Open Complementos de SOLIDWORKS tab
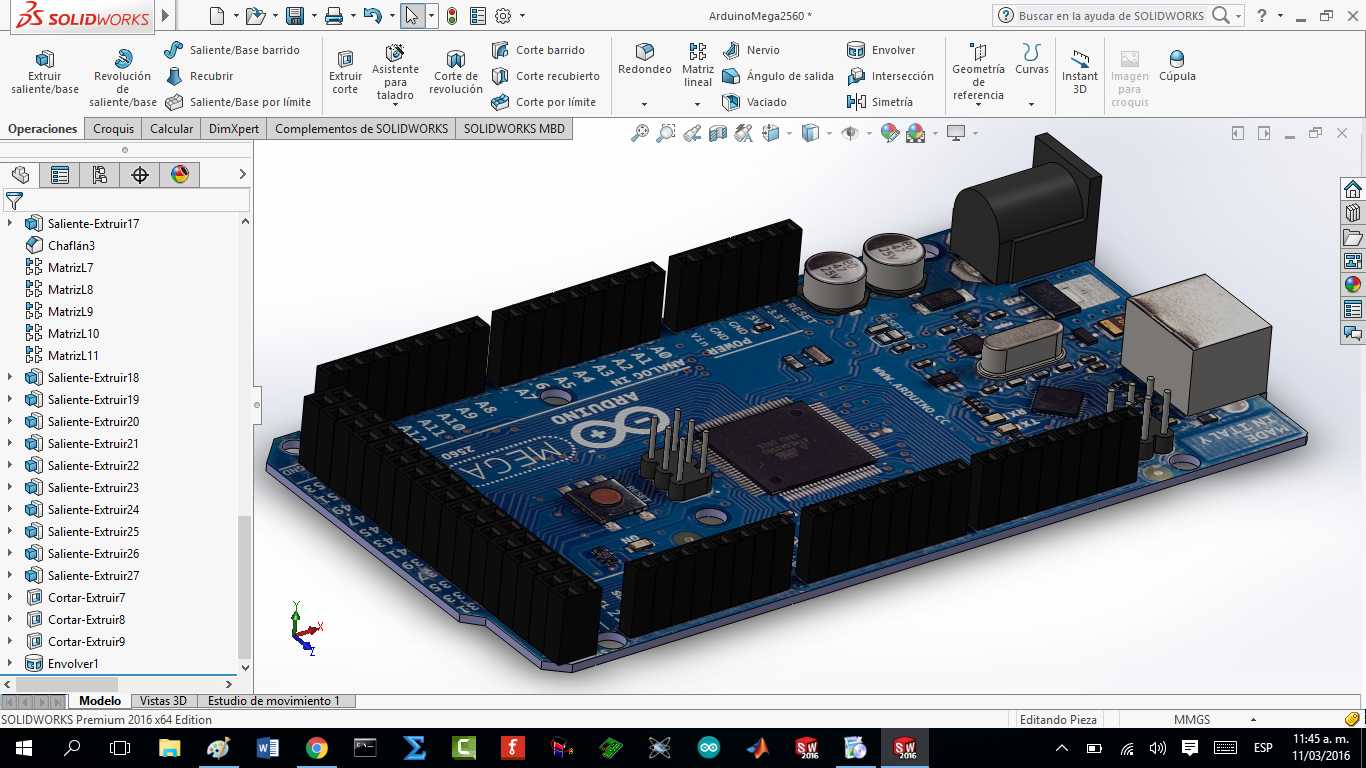Screen dimensions: 1366x768 tap(362, 129)
